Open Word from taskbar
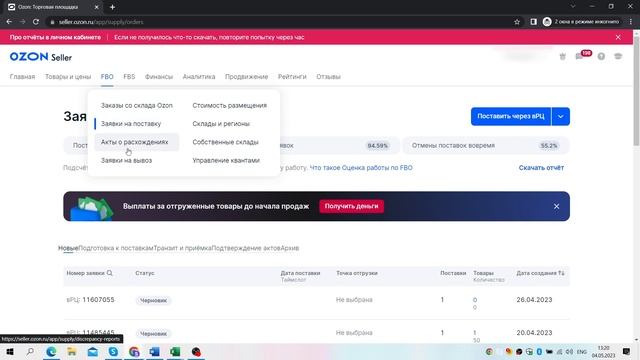This screenshot has height=360, width=640. coord(154,351)
